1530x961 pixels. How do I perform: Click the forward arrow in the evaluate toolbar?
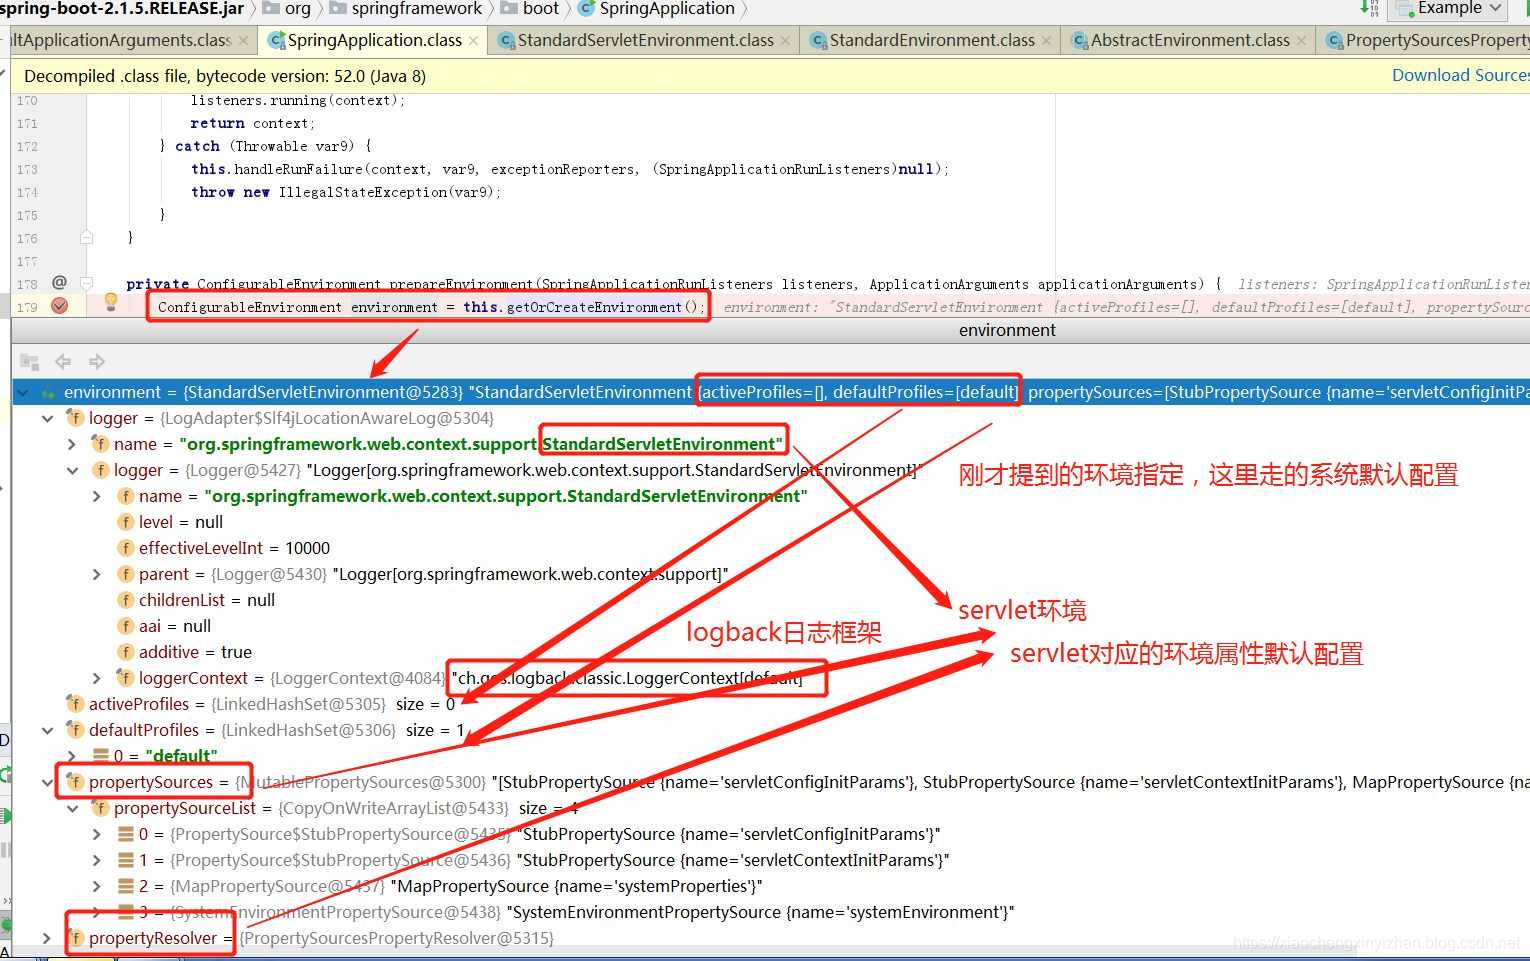(97, 361)
